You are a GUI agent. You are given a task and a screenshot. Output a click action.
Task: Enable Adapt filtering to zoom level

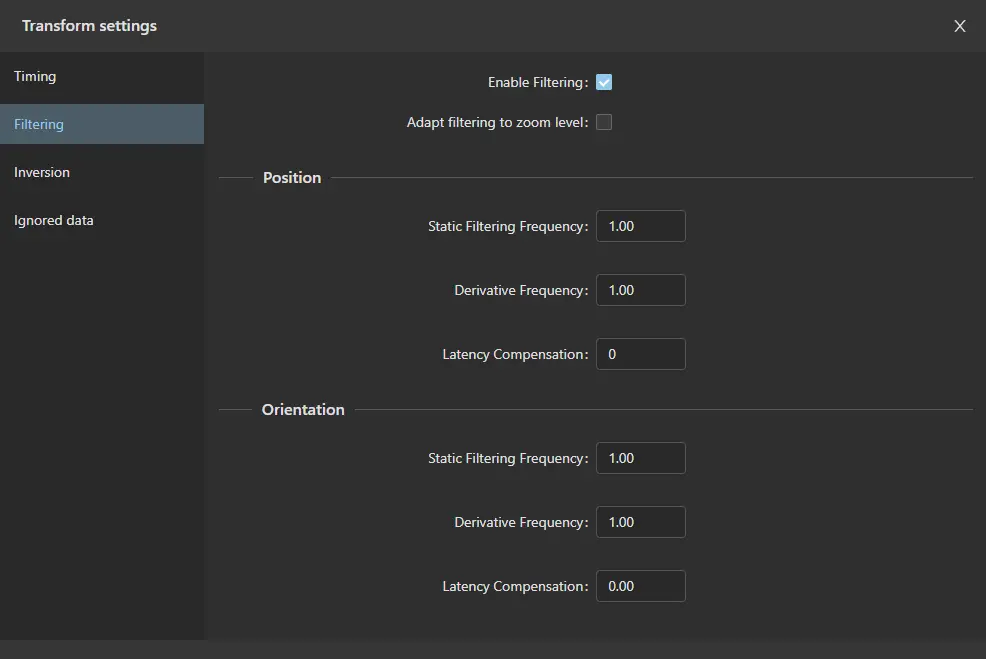click(604, 122)
